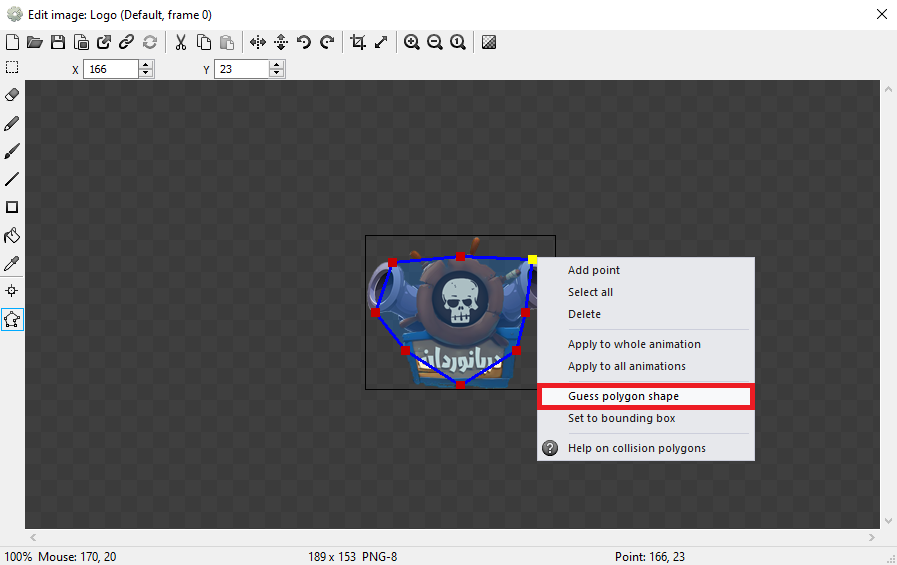
Task: Select the Set origin and image points tool
Action: (12, 291)
